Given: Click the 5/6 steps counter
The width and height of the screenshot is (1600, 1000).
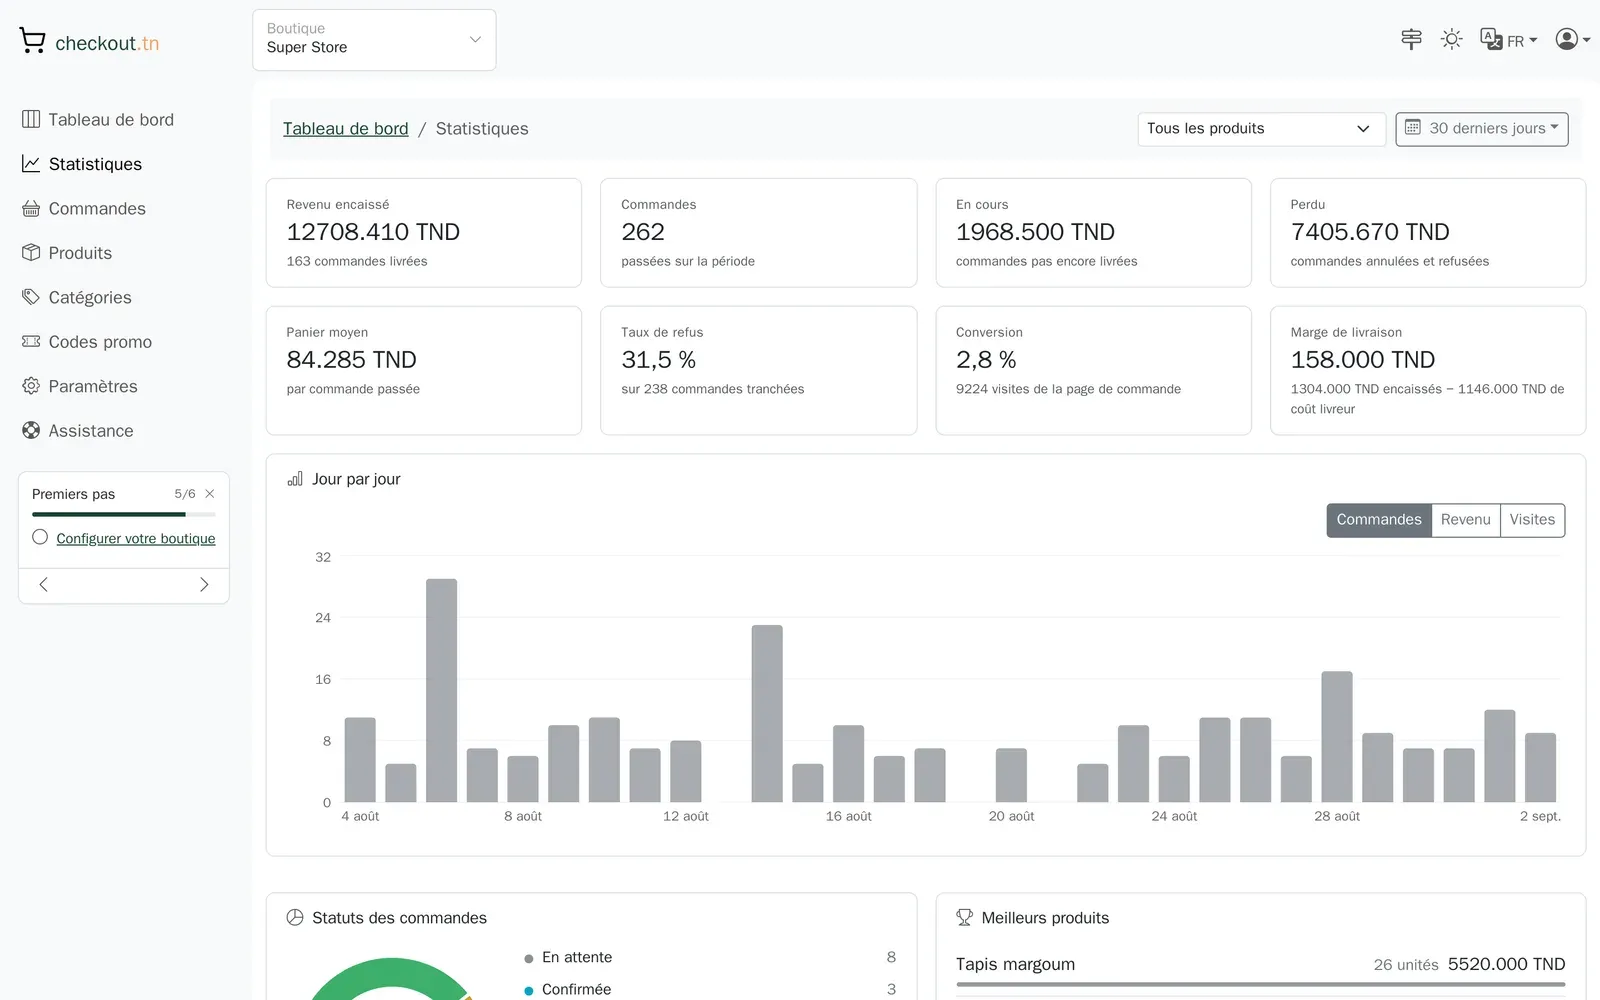Looking at the screenshot, I should pos(185,494).
